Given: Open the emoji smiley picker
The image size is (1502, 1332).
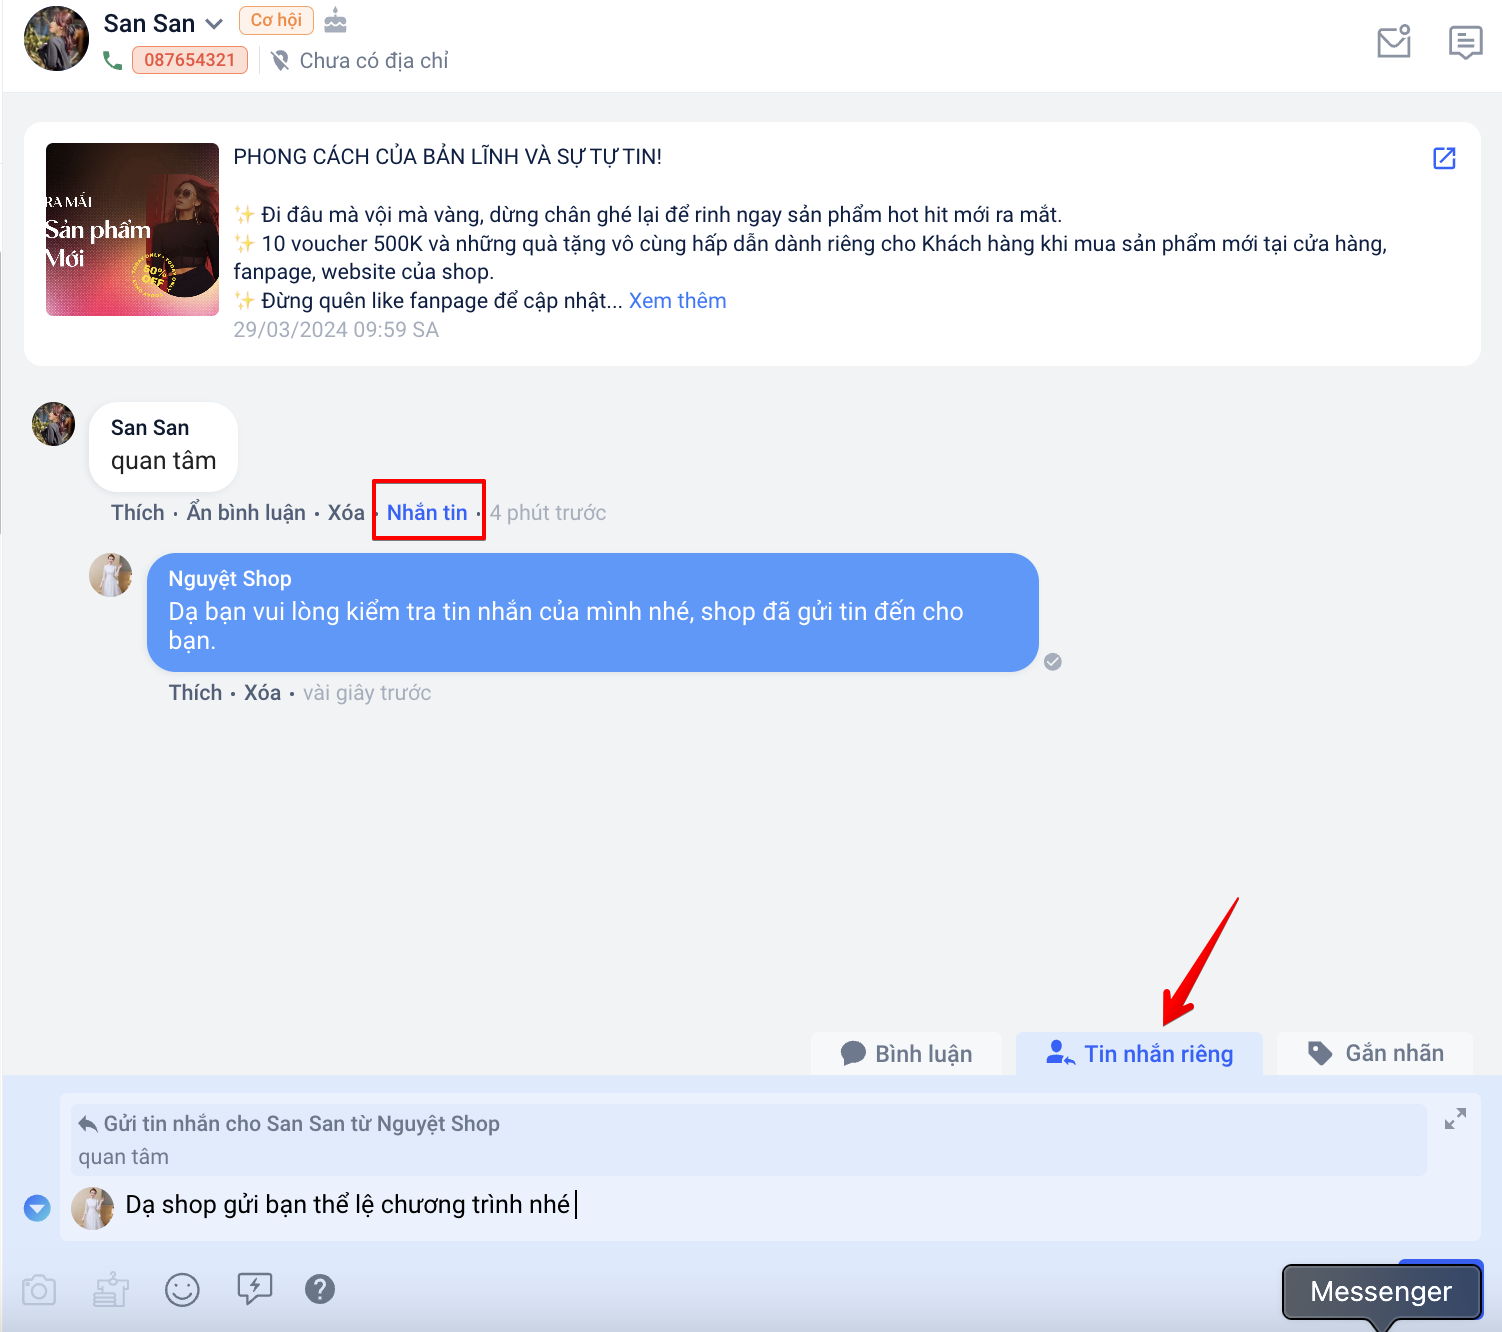Looking at the screenshot, I should tap(182, 1290).
